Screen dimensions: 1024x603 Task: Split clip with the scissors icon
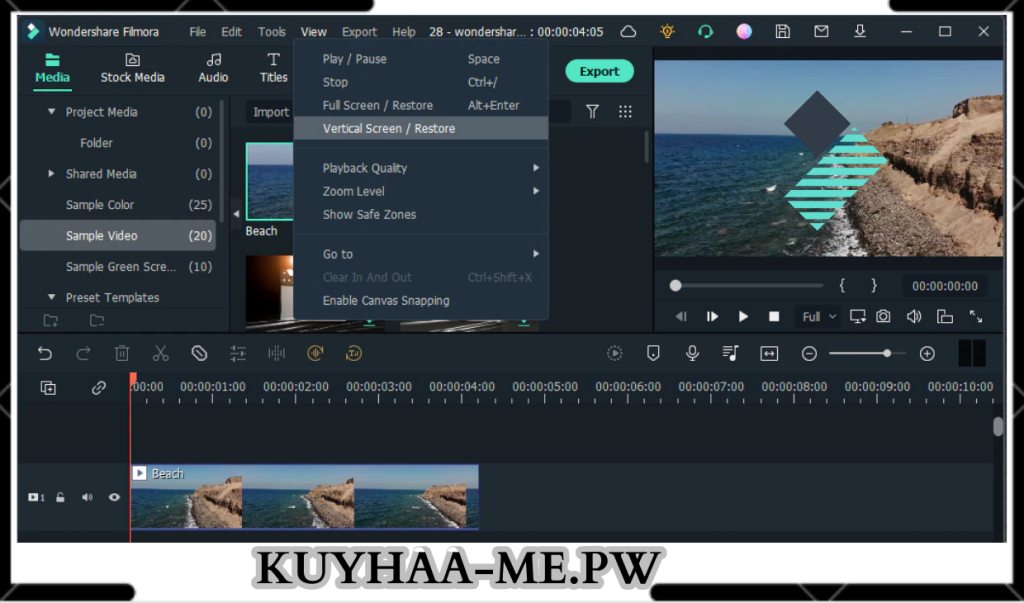(x=161, y=353)
